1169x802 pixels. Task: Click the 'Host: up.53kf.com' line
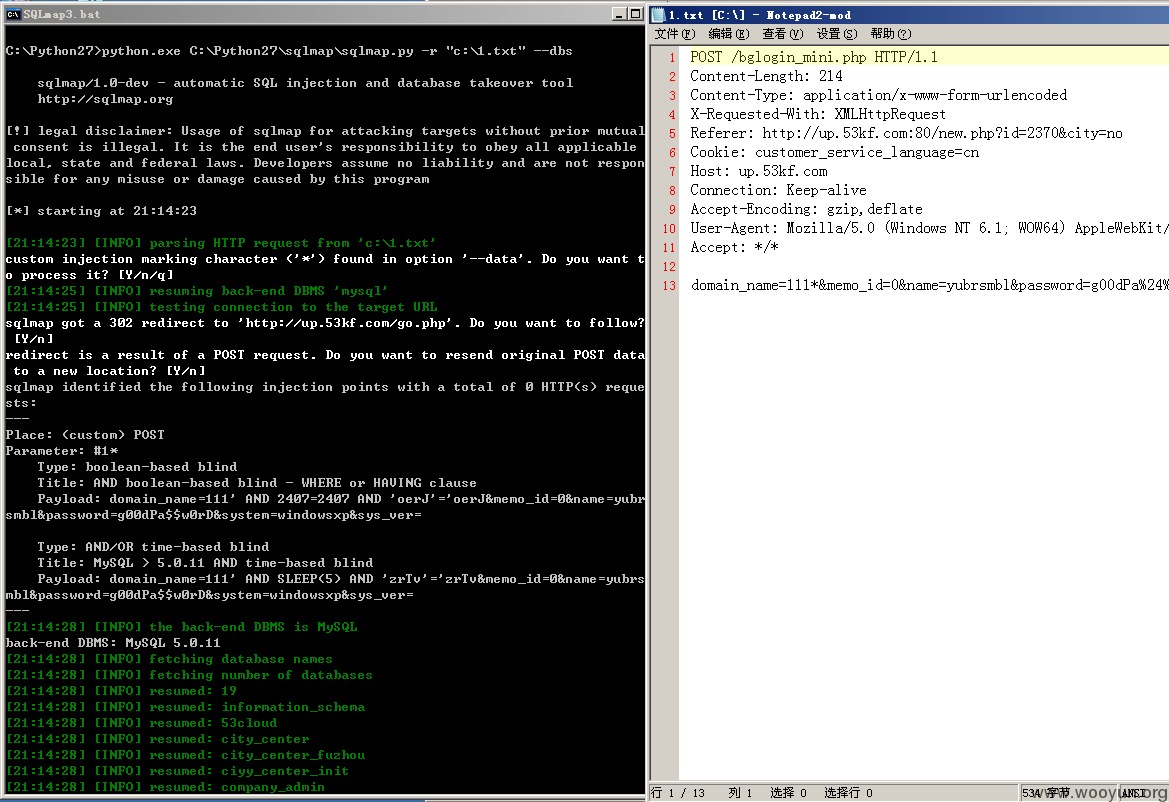(758, 171)
